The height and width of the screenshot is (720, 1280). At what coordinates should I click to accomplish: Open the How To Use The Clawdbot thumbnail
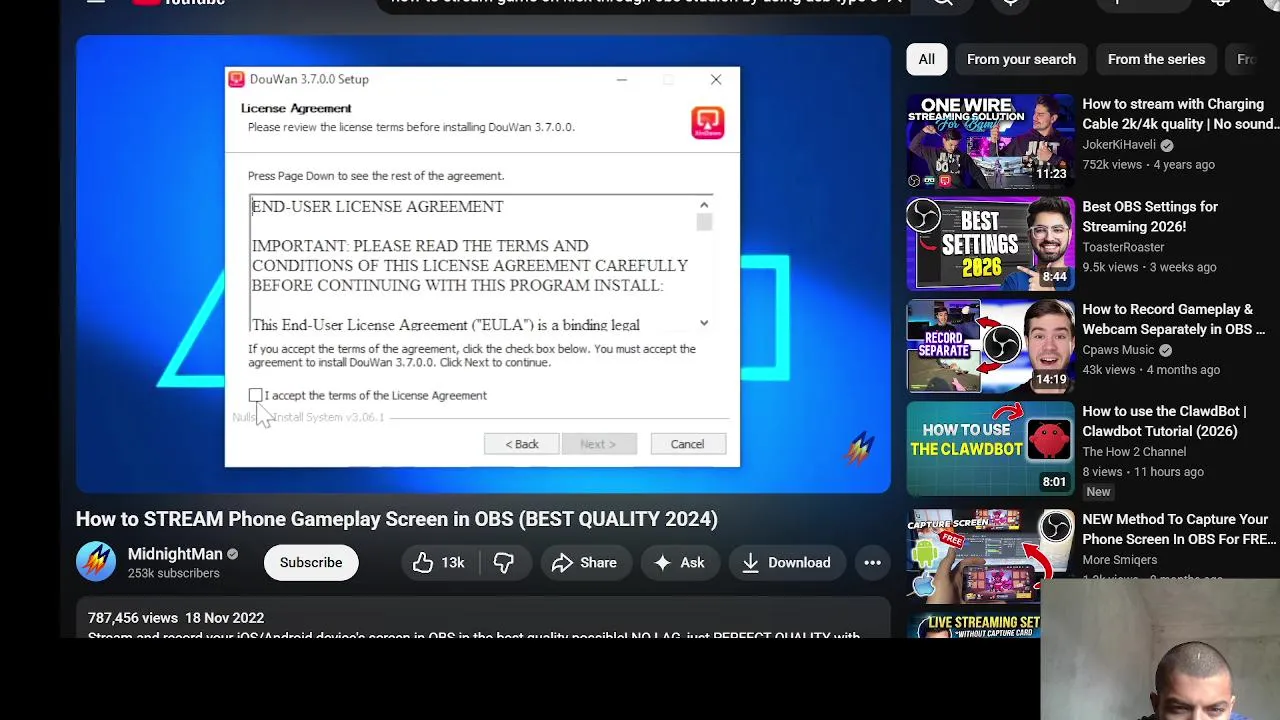coord(990,448)
